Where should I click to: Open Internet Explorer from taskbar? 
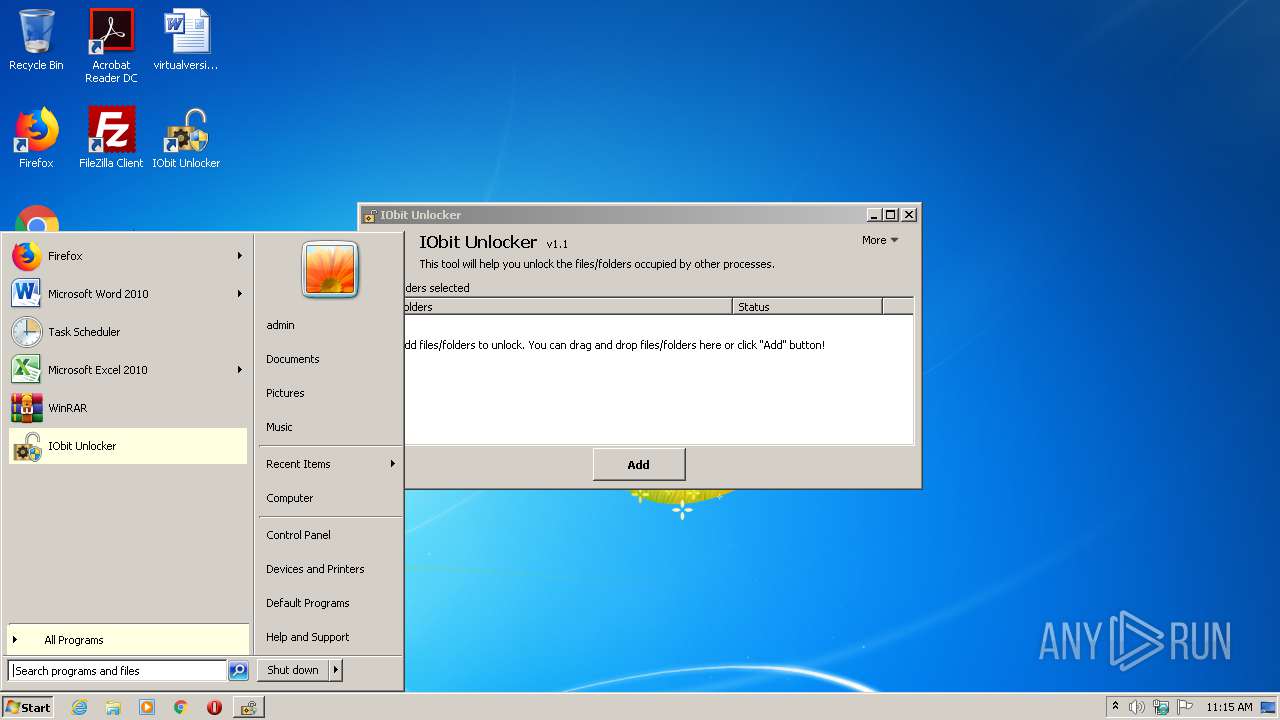(x=79, y=707)
